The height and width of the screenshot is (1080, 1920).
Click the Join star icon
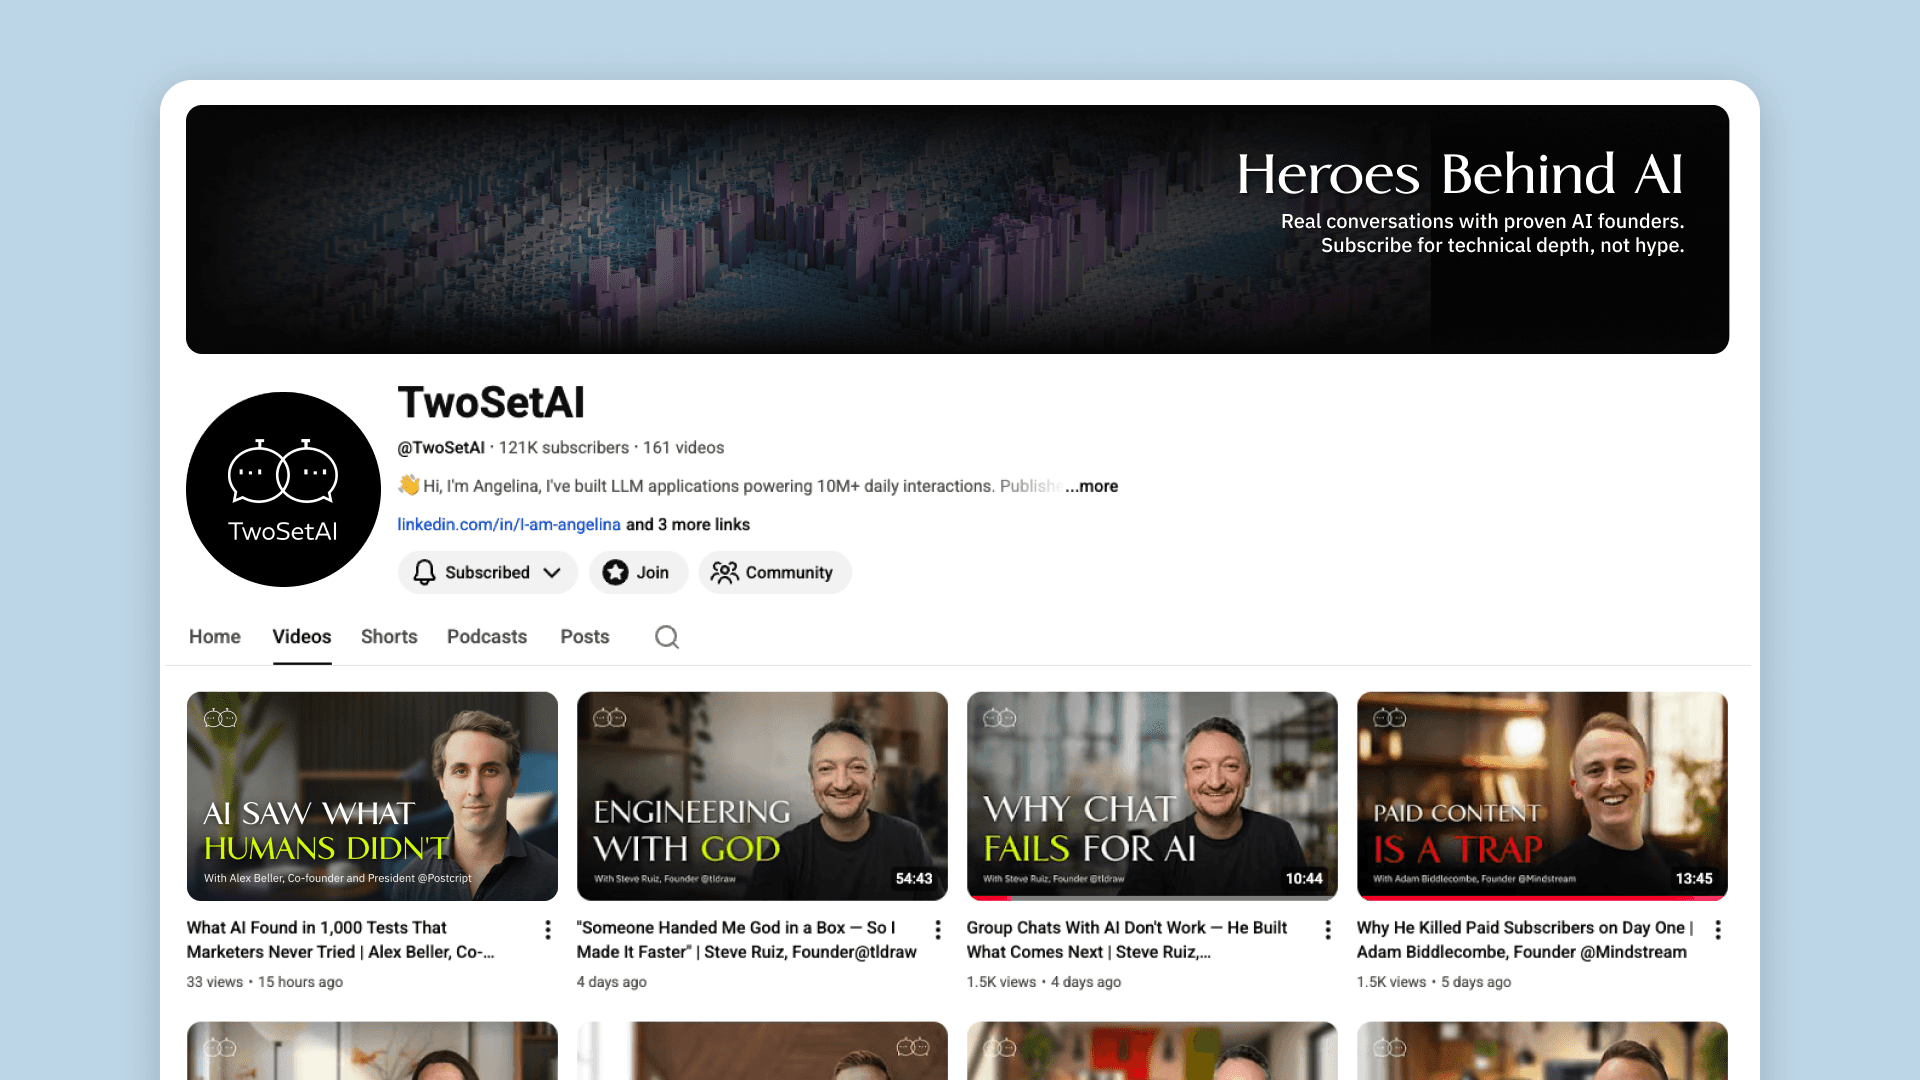click(x=616, y=572)
